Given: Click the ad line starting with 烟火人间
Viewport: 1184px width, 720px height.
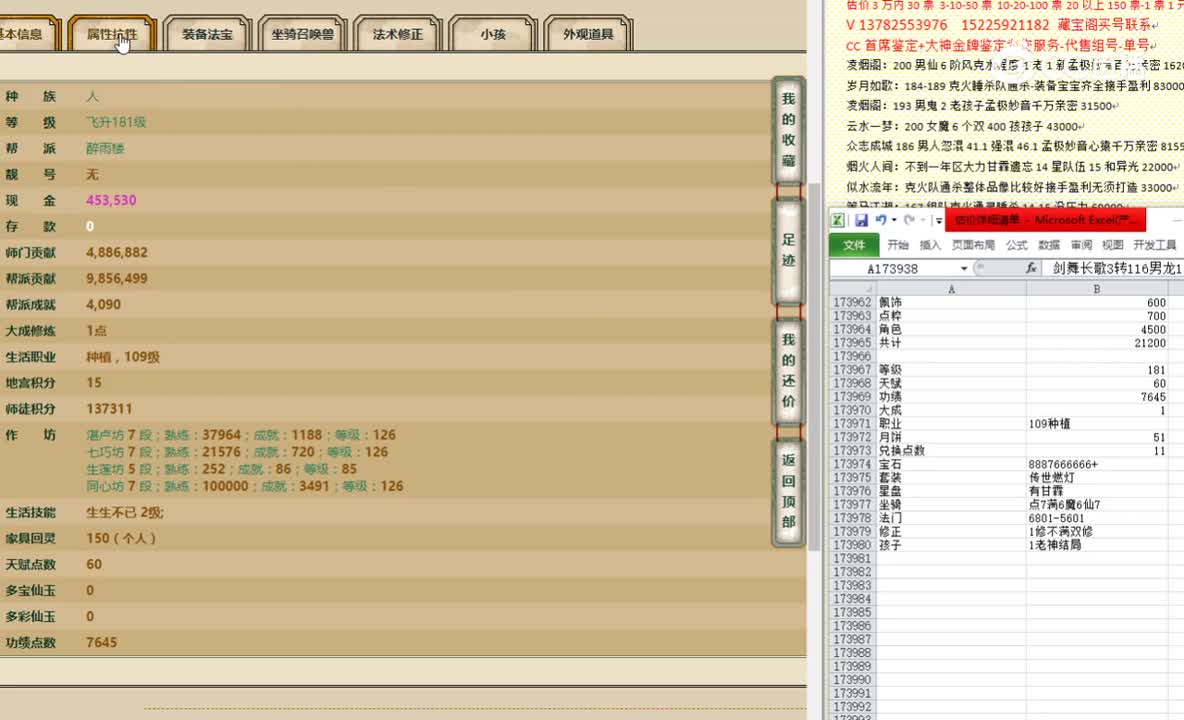Looking at the screenshot, I should [x=1013, y=167].
